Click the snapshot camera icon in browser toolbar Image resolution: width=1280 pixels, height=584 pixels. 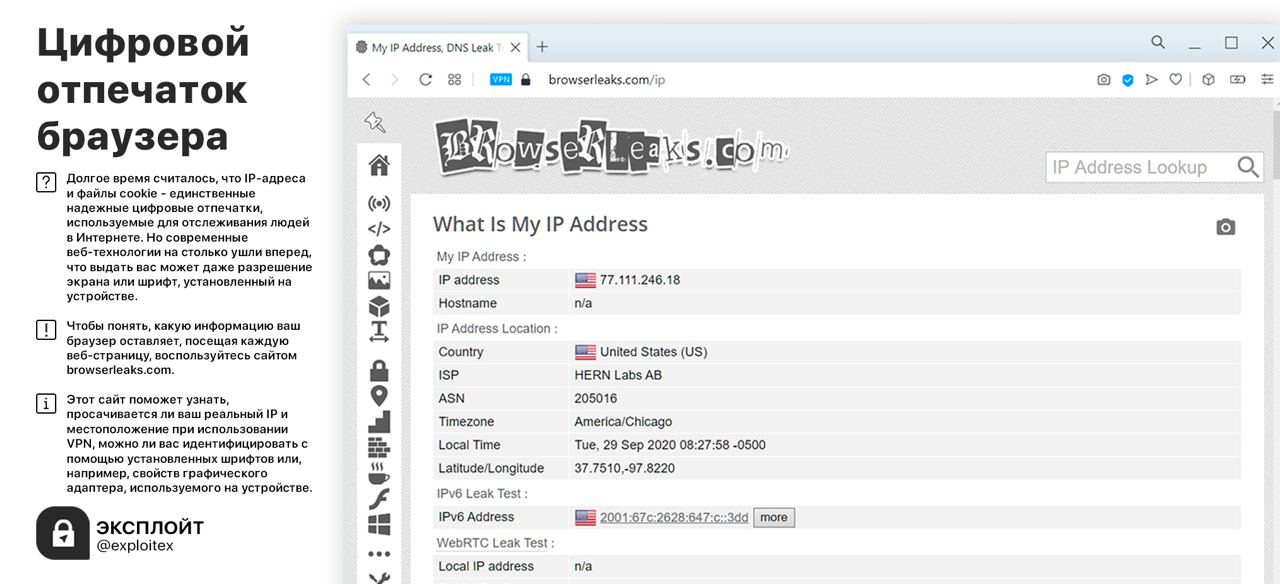click(x=1104, y=79)
